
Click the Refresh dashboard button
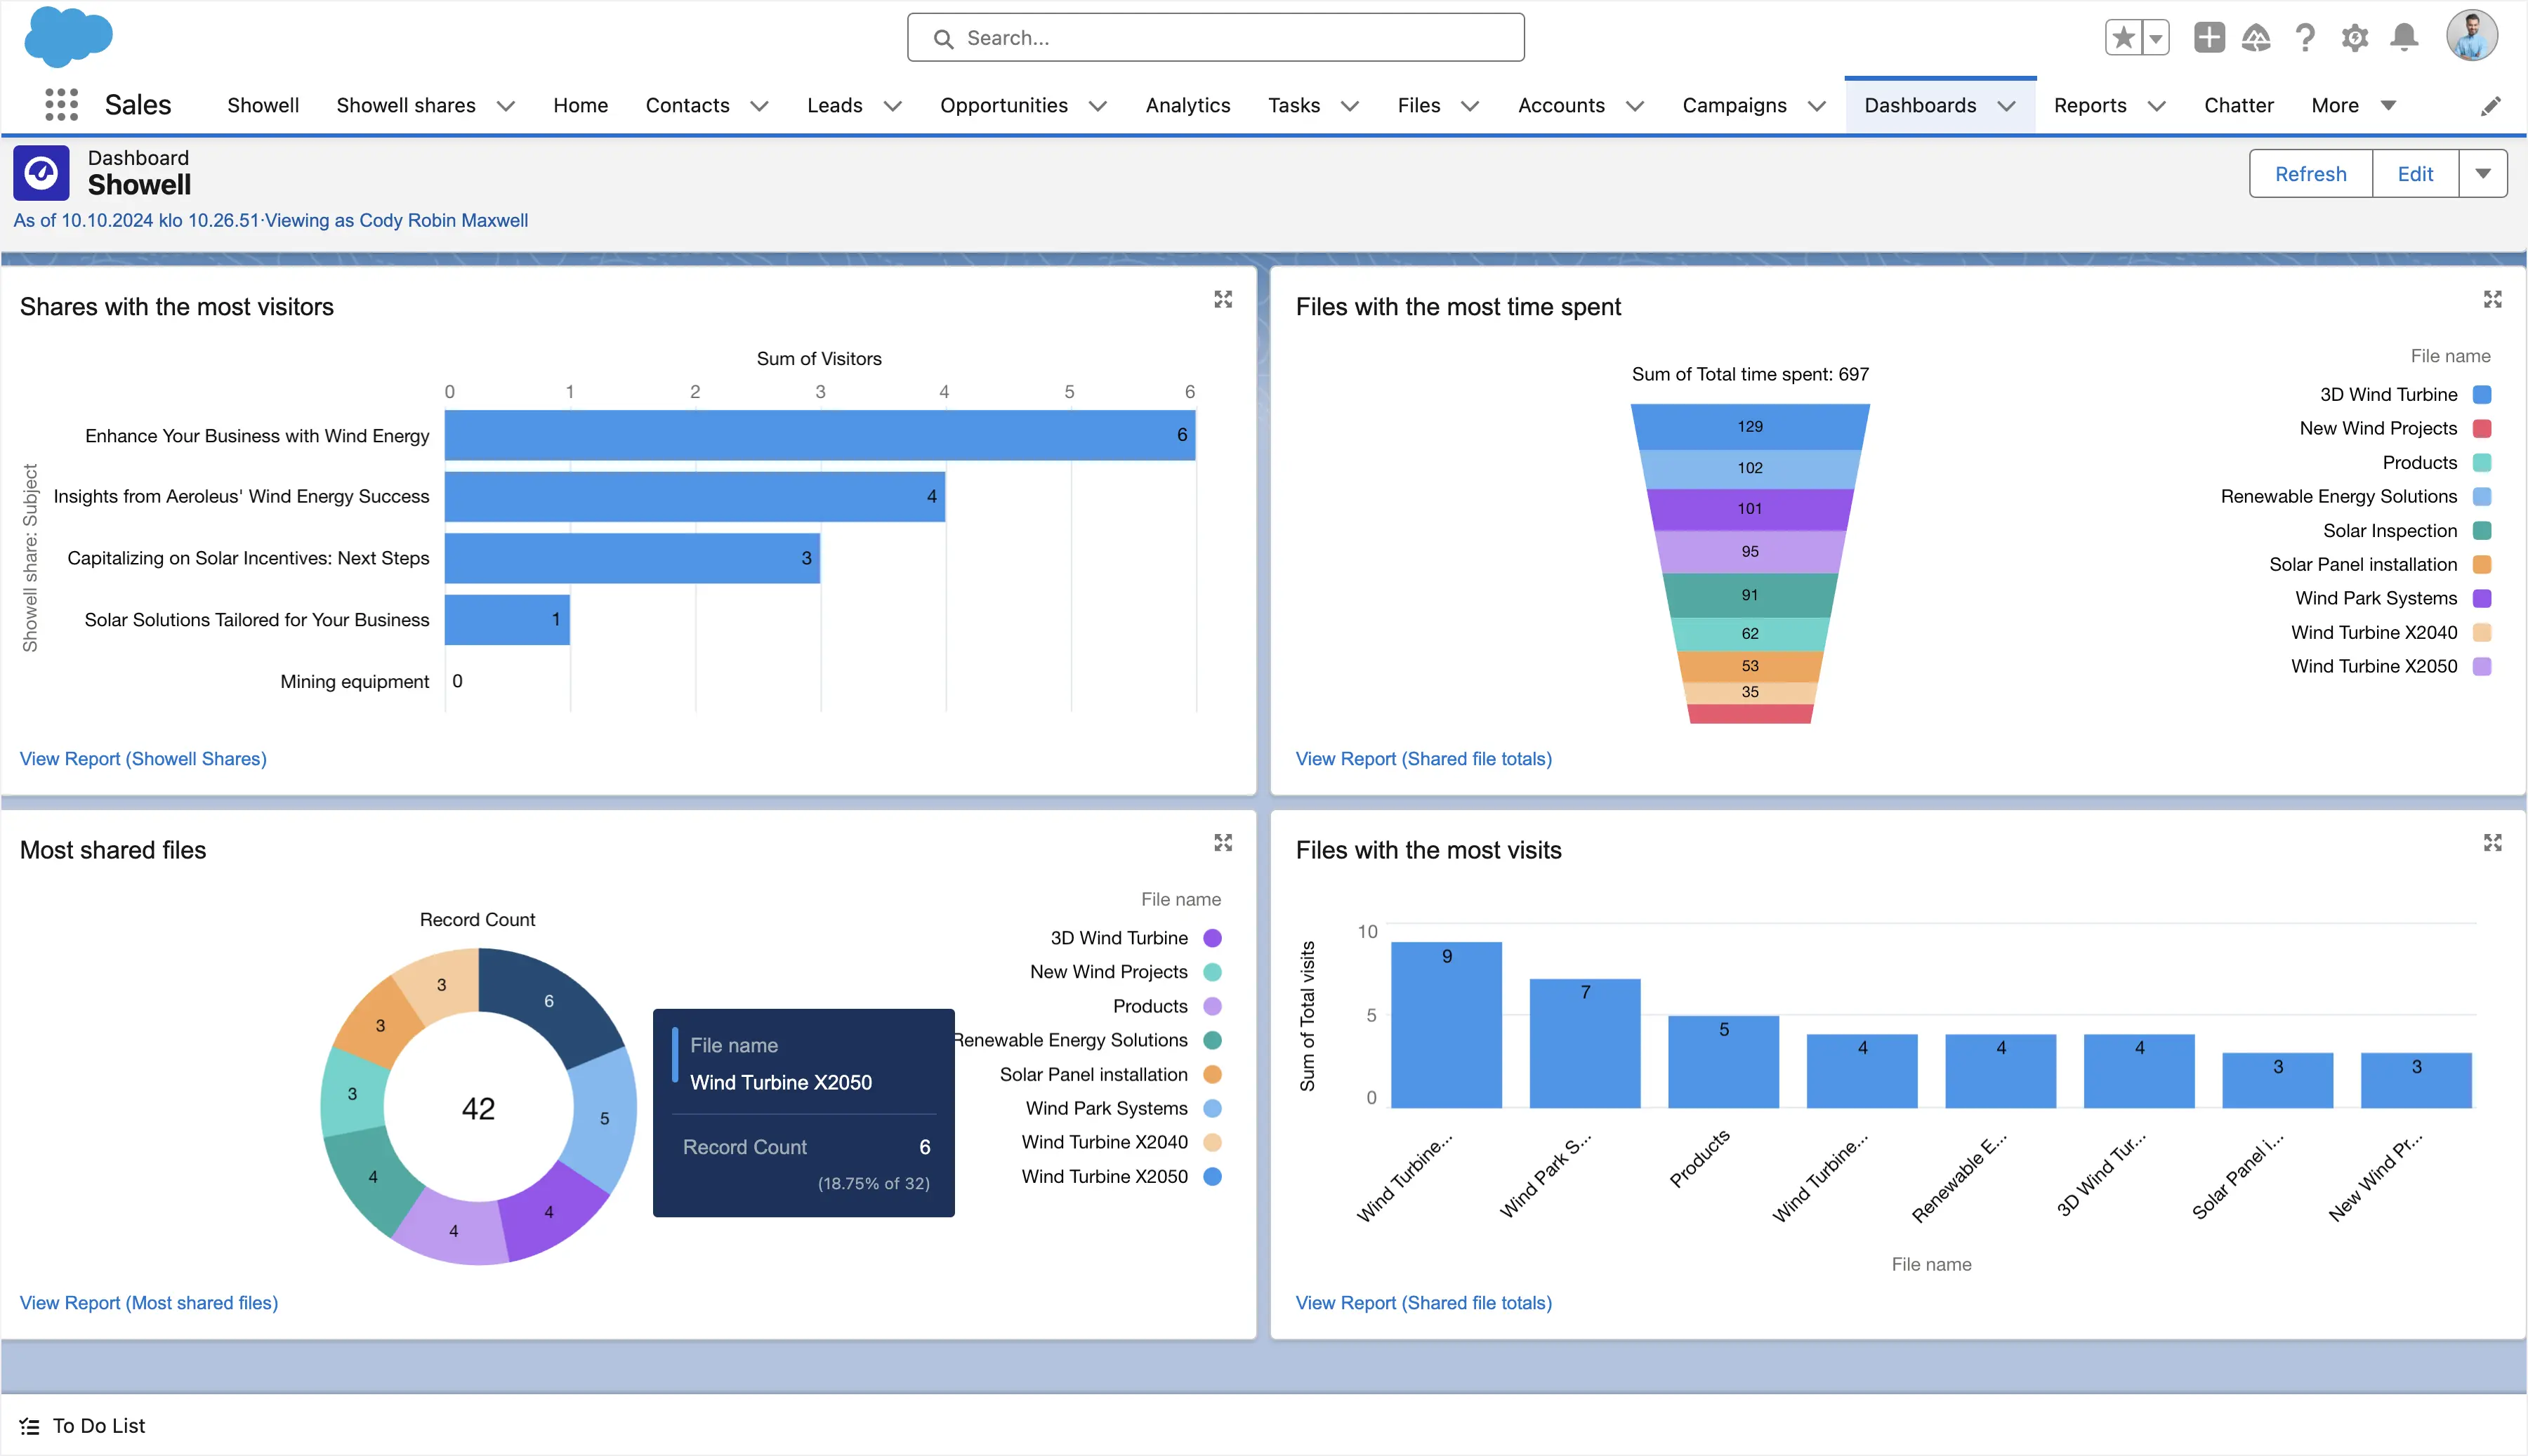[2310, 174]
